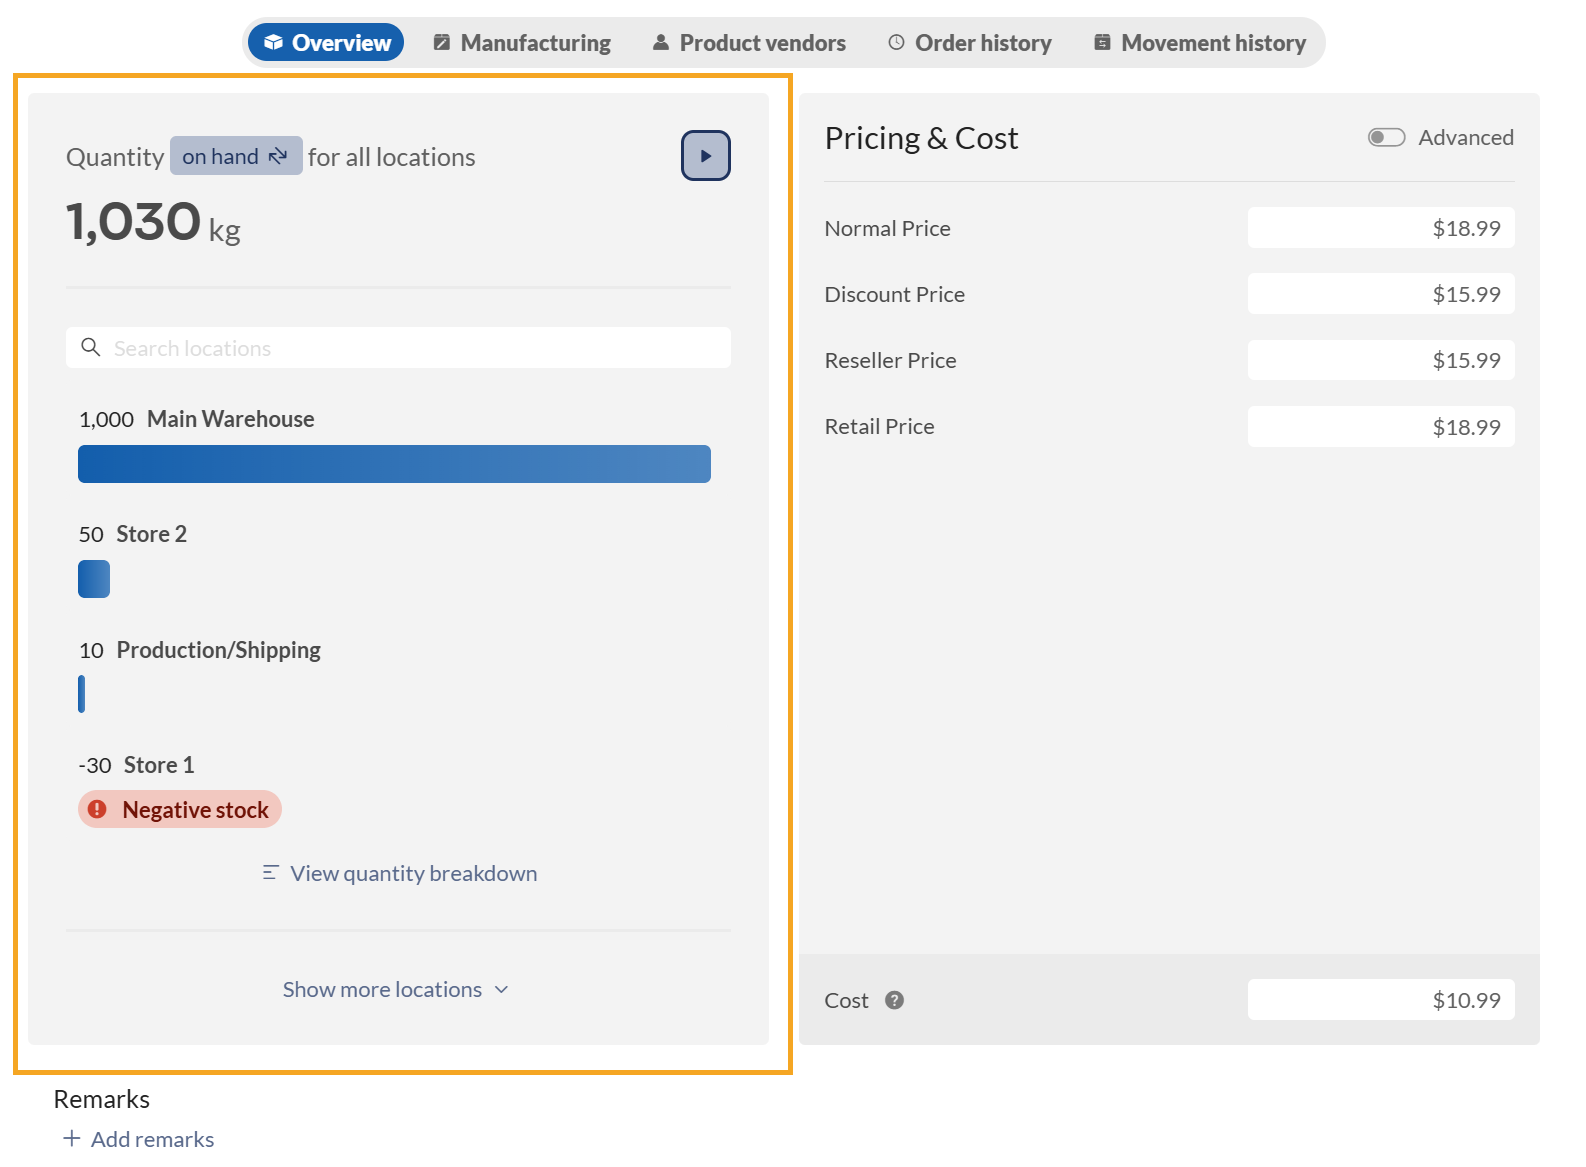1586x1167 pixels.
Task: Click the swap arrows icon in on hand chip
Action: pyautogui.click(x=278, y=156)
